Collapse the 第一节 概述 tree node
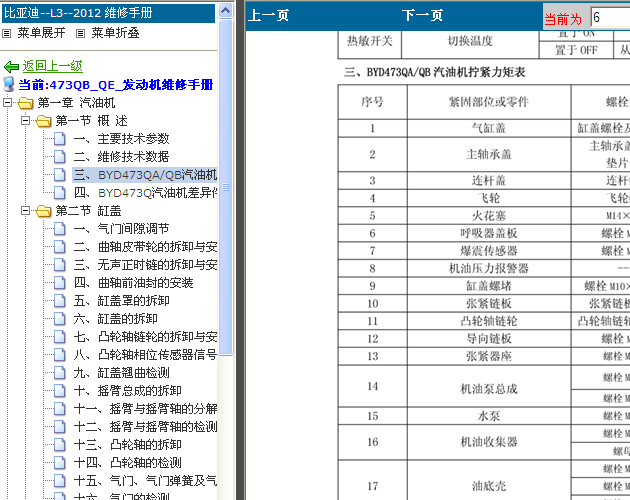 pyautogui.click(x=25, y=121)
